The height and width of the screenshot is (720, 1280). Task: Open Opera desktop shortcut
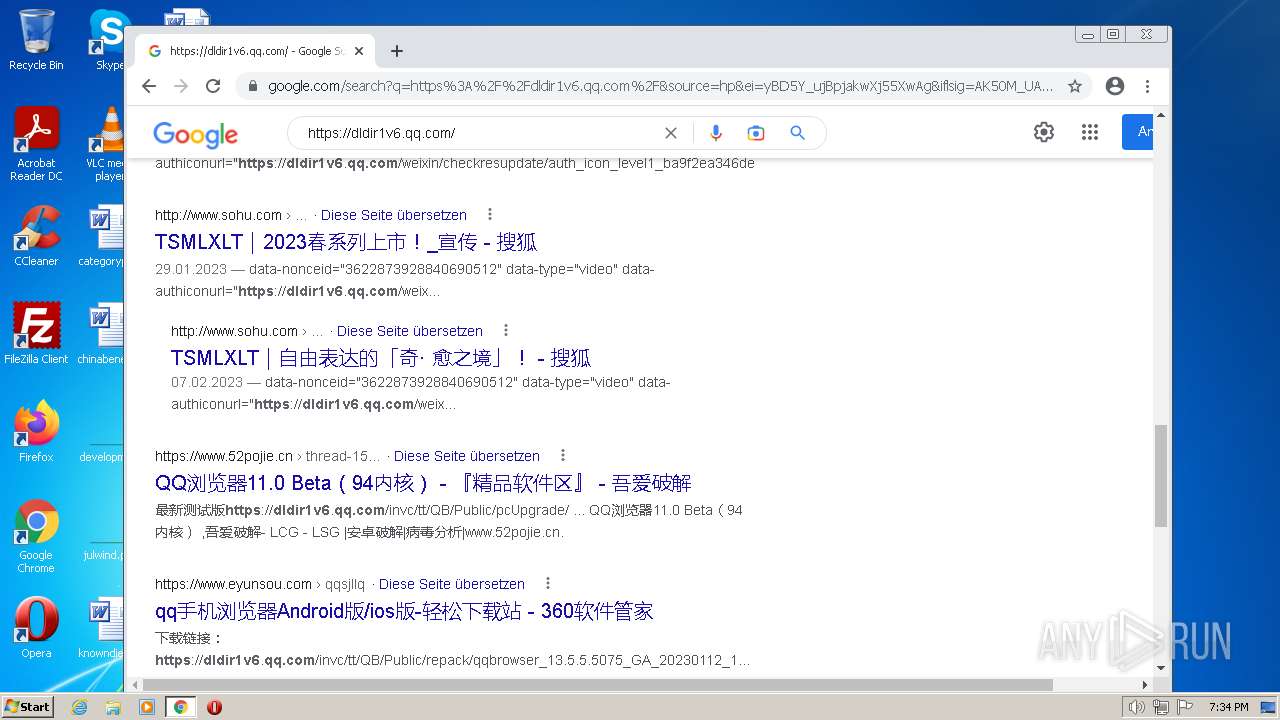click(36, 628)
